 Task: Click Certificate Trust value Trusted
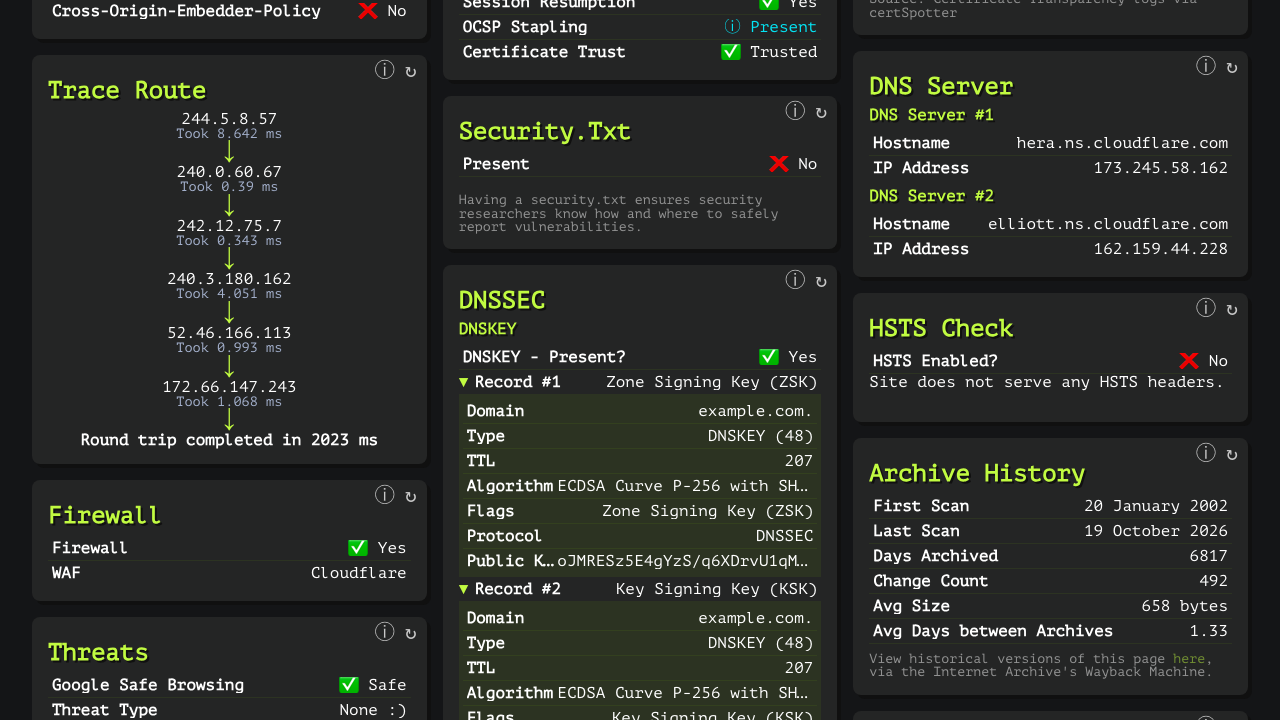[783, 52]
